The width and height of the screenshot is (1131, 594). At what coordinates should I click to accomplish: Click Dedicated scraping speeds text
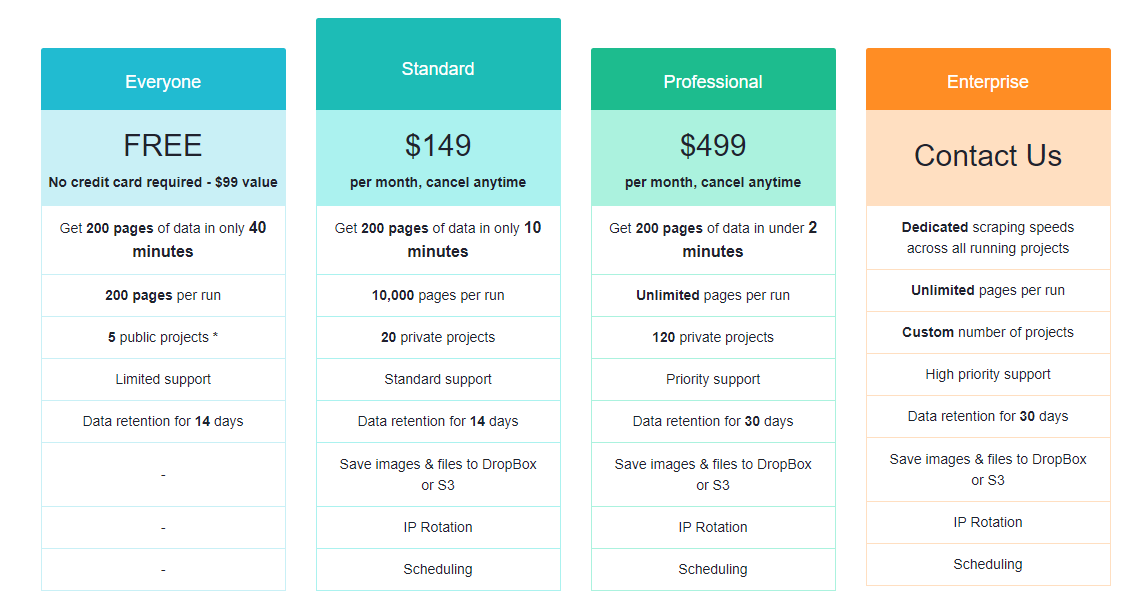click(x=987, y=227)
